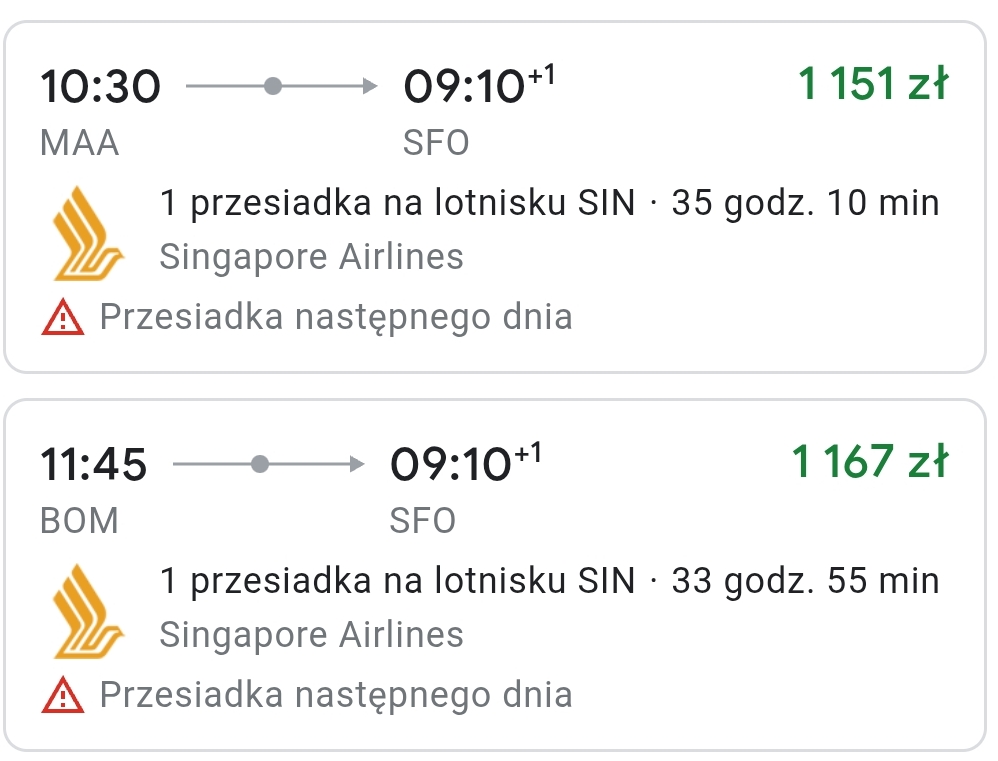Click the 33 godz. 55 min duration text
This screenshot has height=761, width=998.
[806, 581]
